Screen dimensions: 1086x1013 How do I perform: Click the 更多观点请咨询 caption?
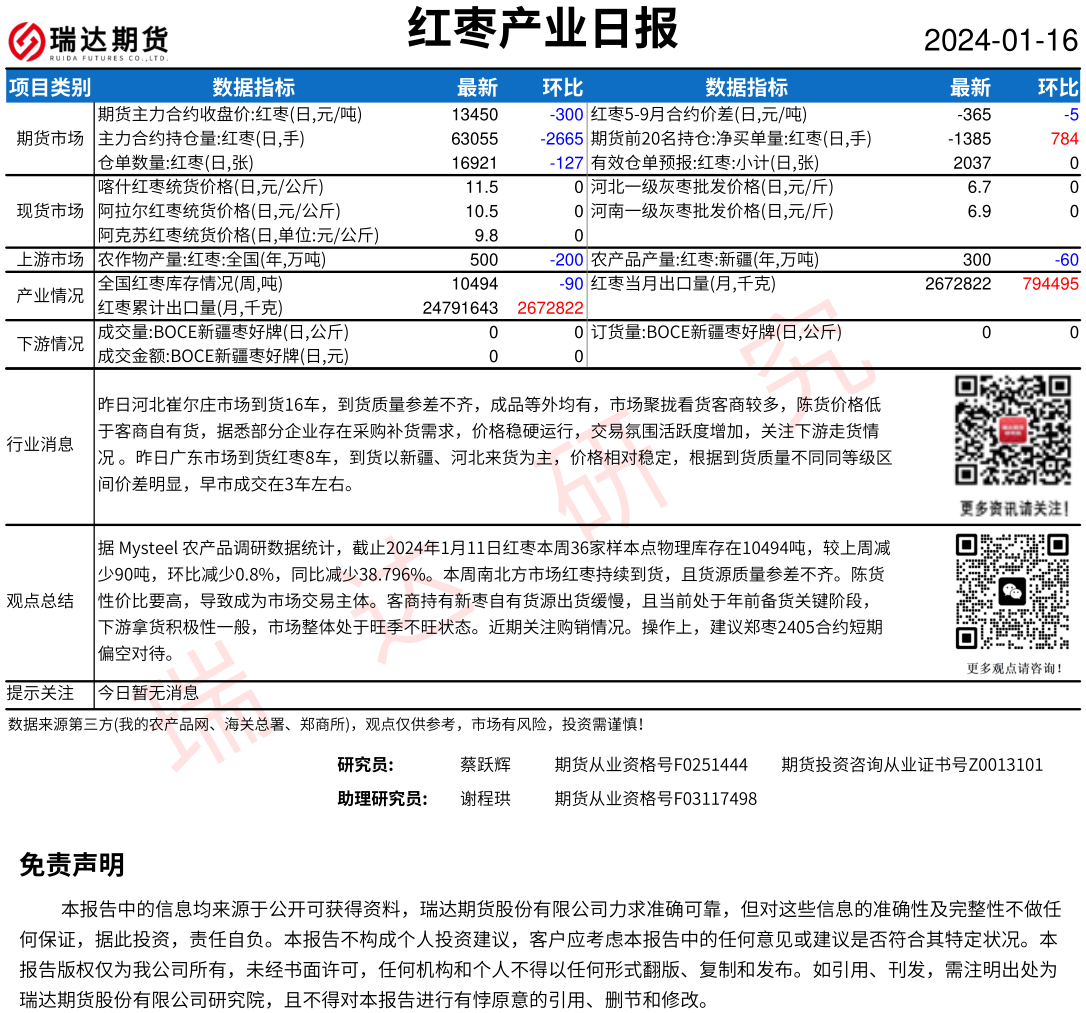point(1013,668)
